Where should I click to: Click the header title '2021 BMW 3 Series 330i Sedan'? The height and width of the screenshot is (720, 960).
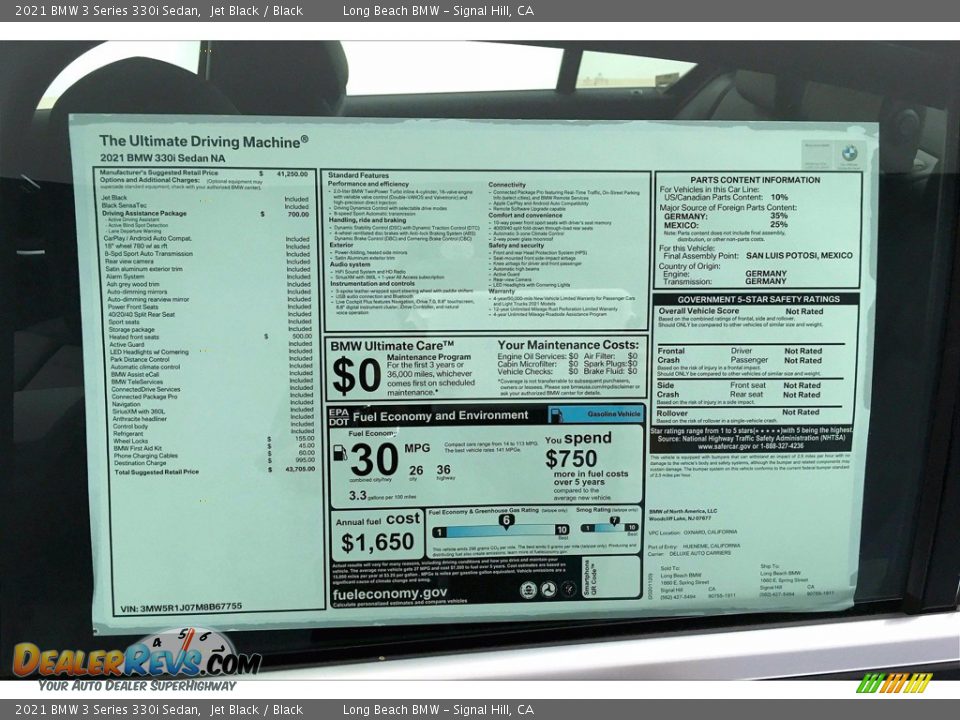tap(108, 10)
